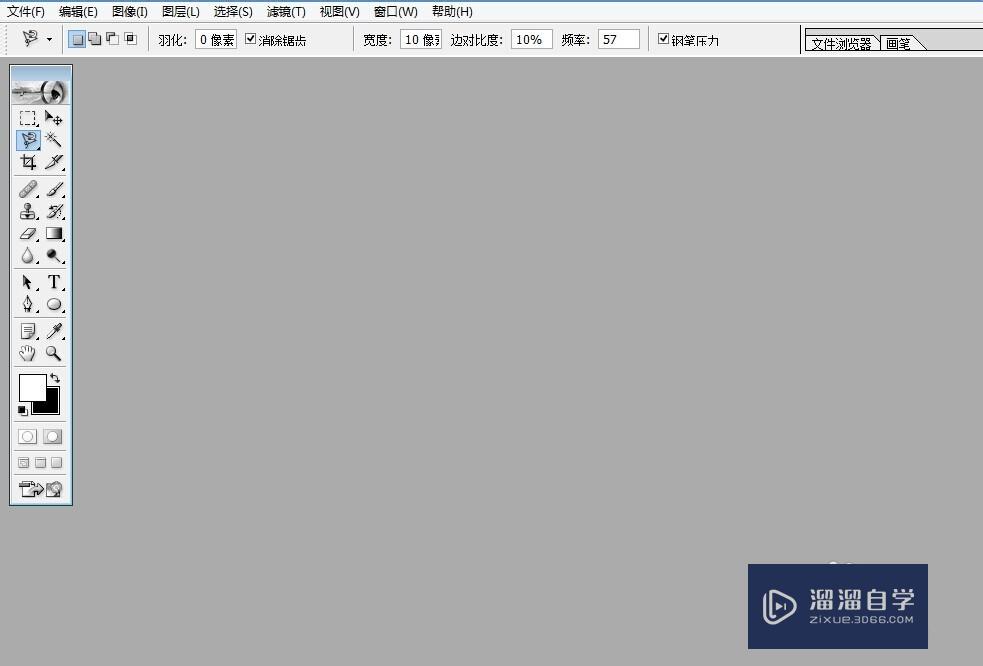Click the white foreground color swatch
The height and width of the screenshot is (666, 983).
point(31,386)
